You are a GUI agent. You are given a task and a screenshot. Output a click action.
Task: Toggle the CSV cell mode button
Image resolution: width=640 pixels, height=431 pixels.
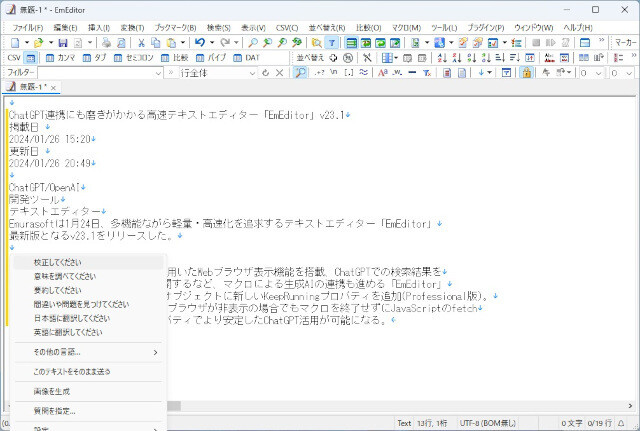click(x=31, y=58)
